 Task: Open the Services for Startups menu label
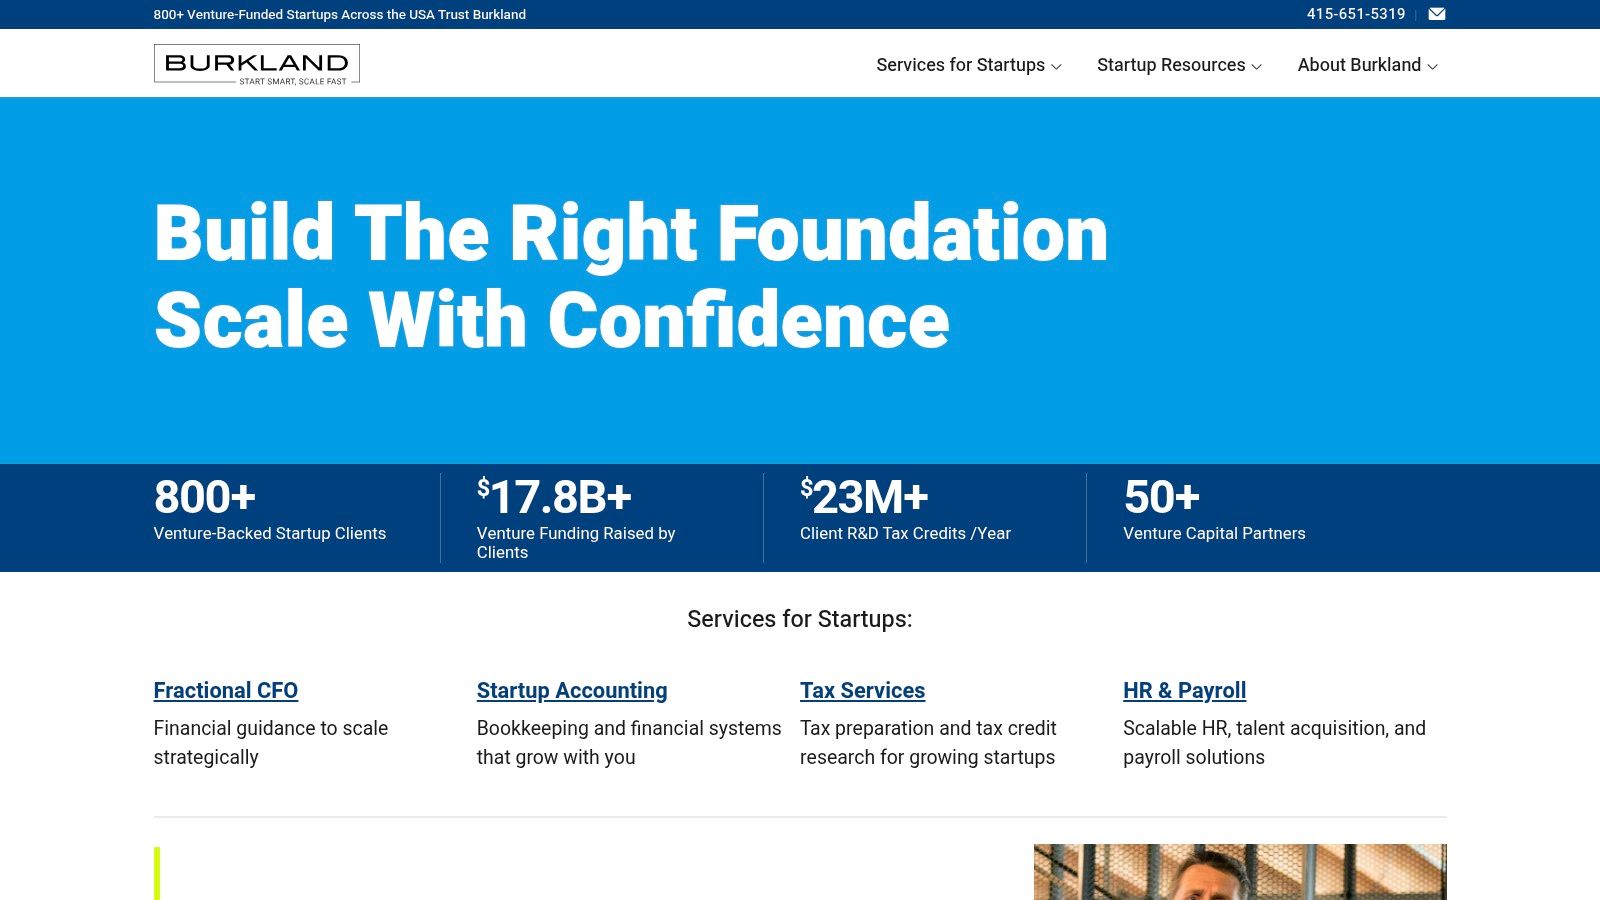(x=959, y=65)
